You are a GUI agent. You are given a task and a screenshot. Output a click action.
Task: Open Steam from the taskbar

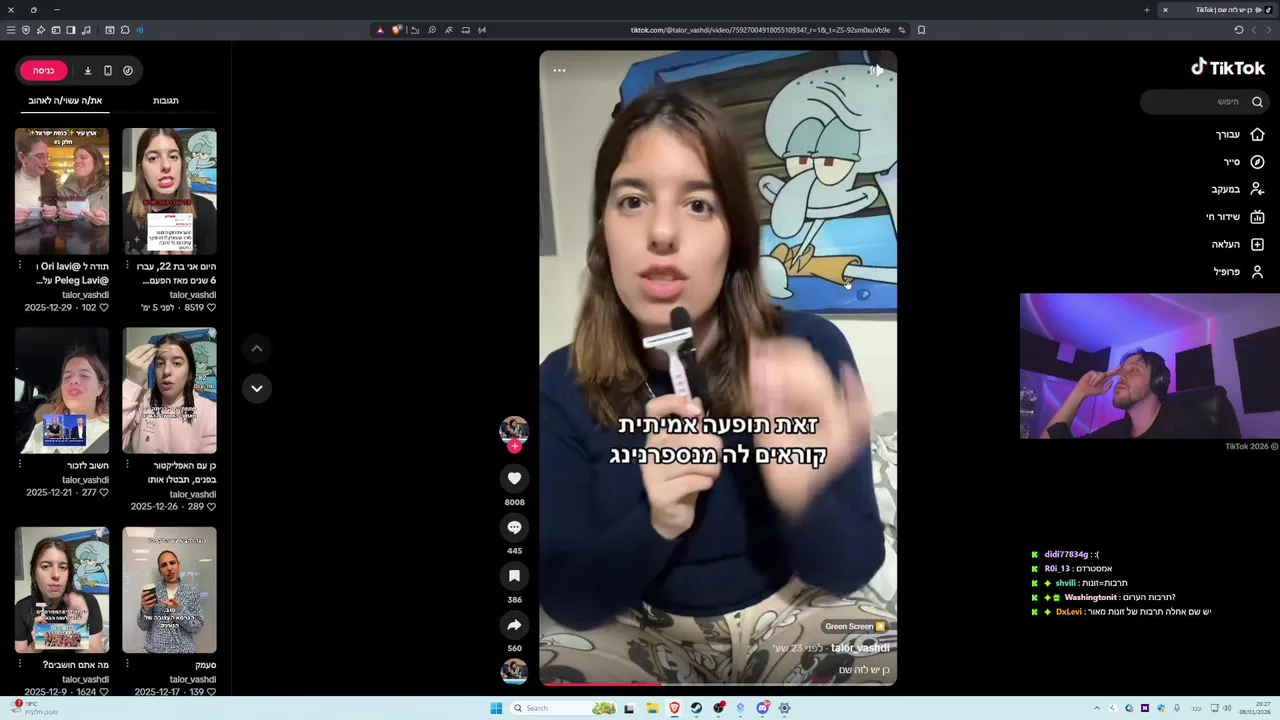(696, 708)
